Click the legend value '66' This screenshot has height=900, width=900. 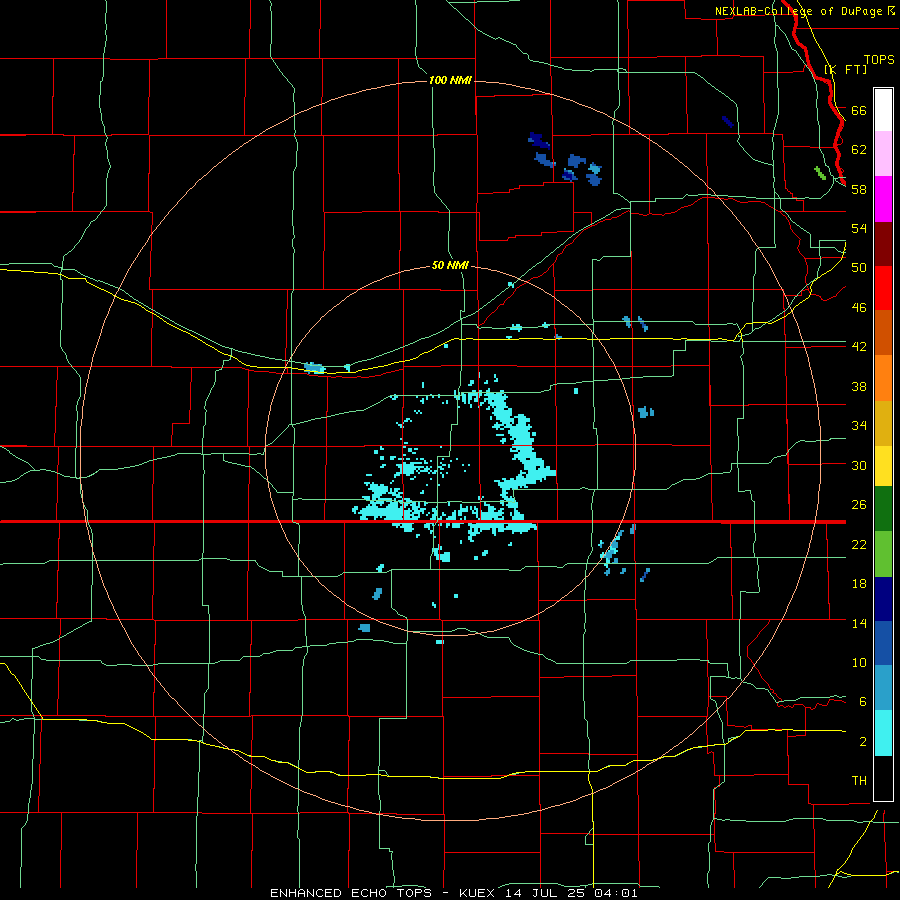859,110
